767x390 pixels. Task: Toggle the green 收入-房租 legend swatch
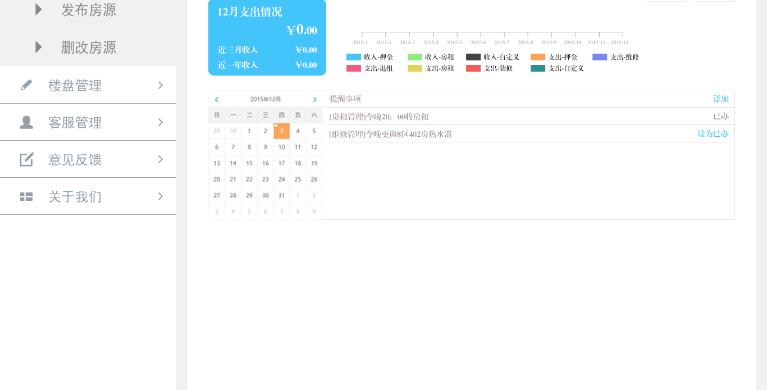[415, 57]
